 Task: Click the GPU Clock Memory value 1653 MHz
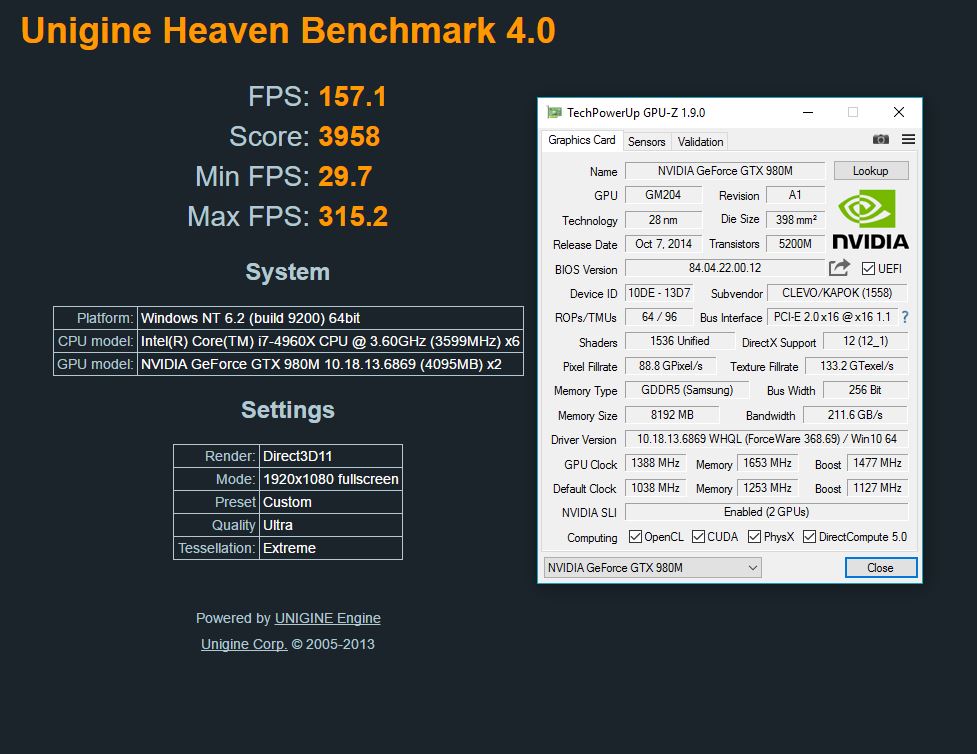point(768,463)
